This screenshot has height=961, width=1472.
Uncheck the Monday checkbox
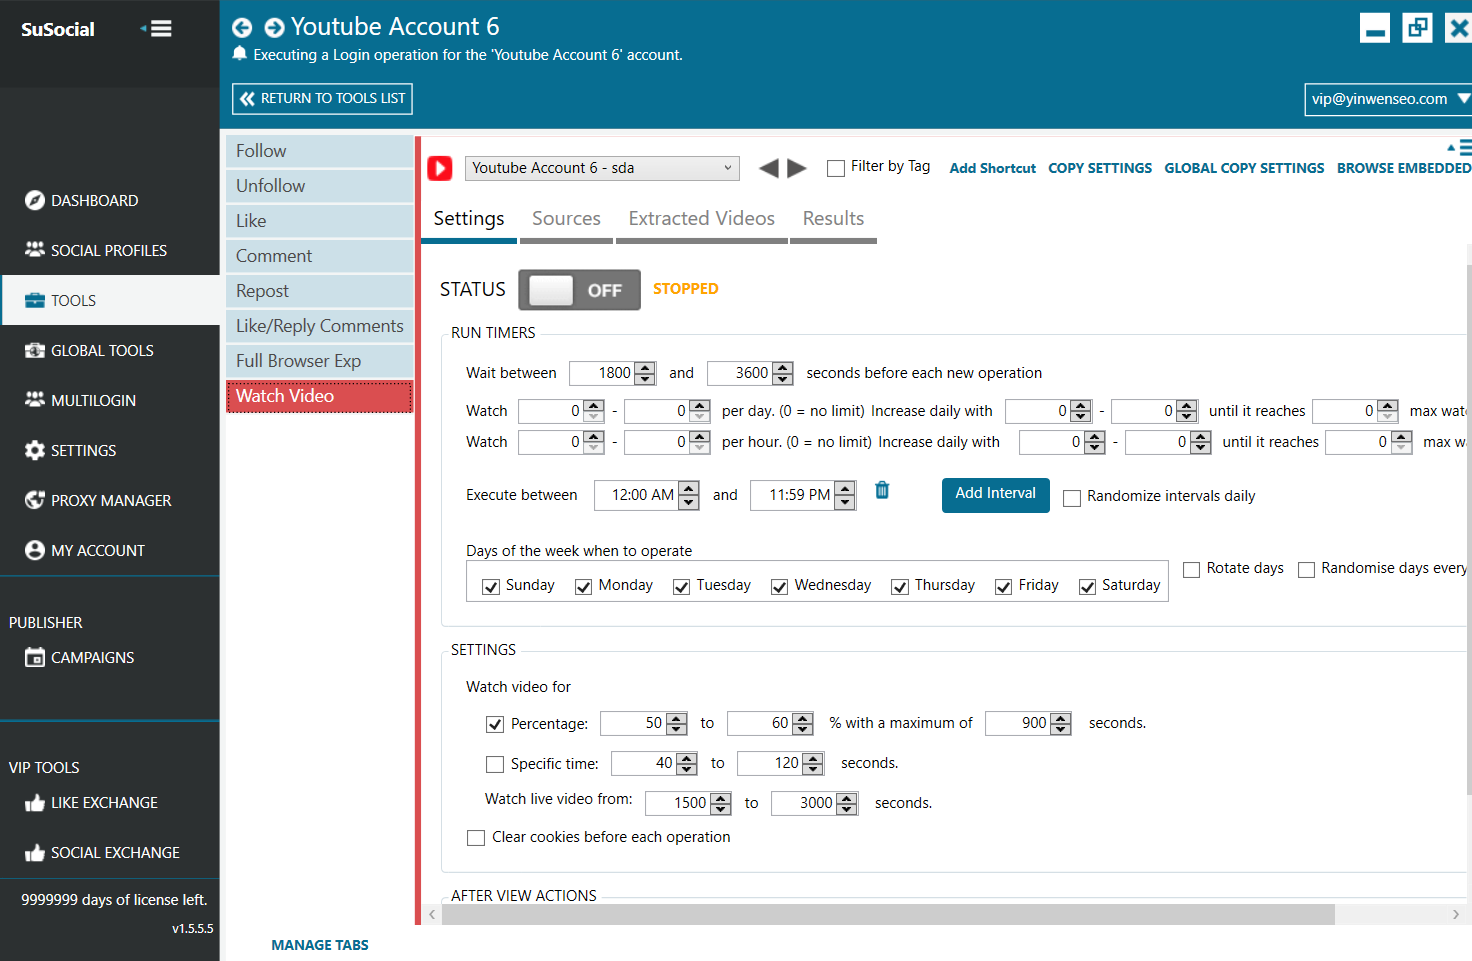click(583, 587)
